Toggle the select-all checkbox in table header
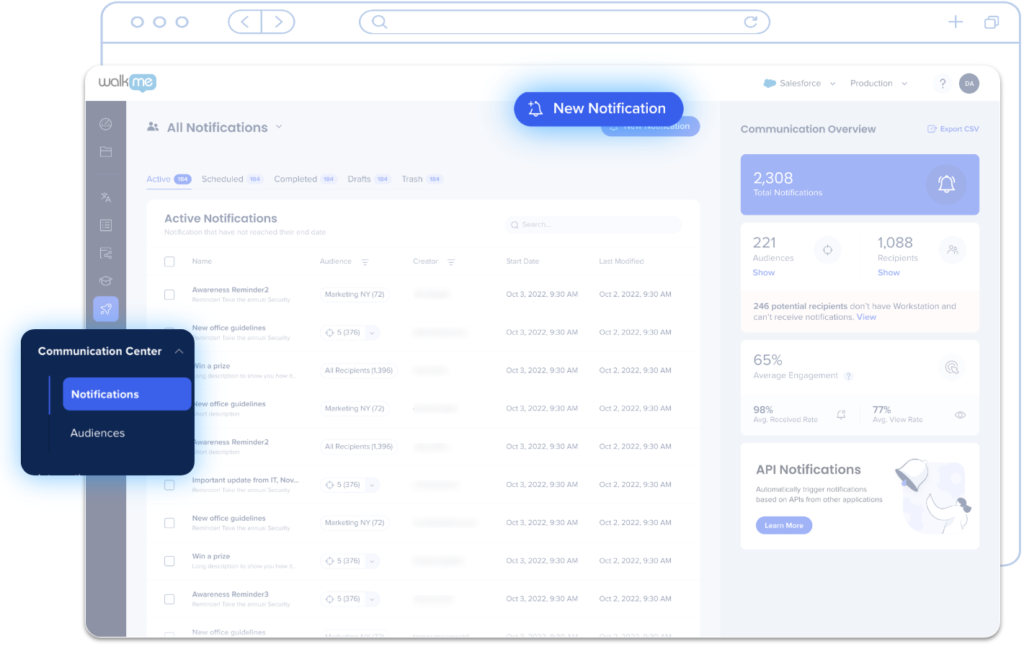 (169, 261)
